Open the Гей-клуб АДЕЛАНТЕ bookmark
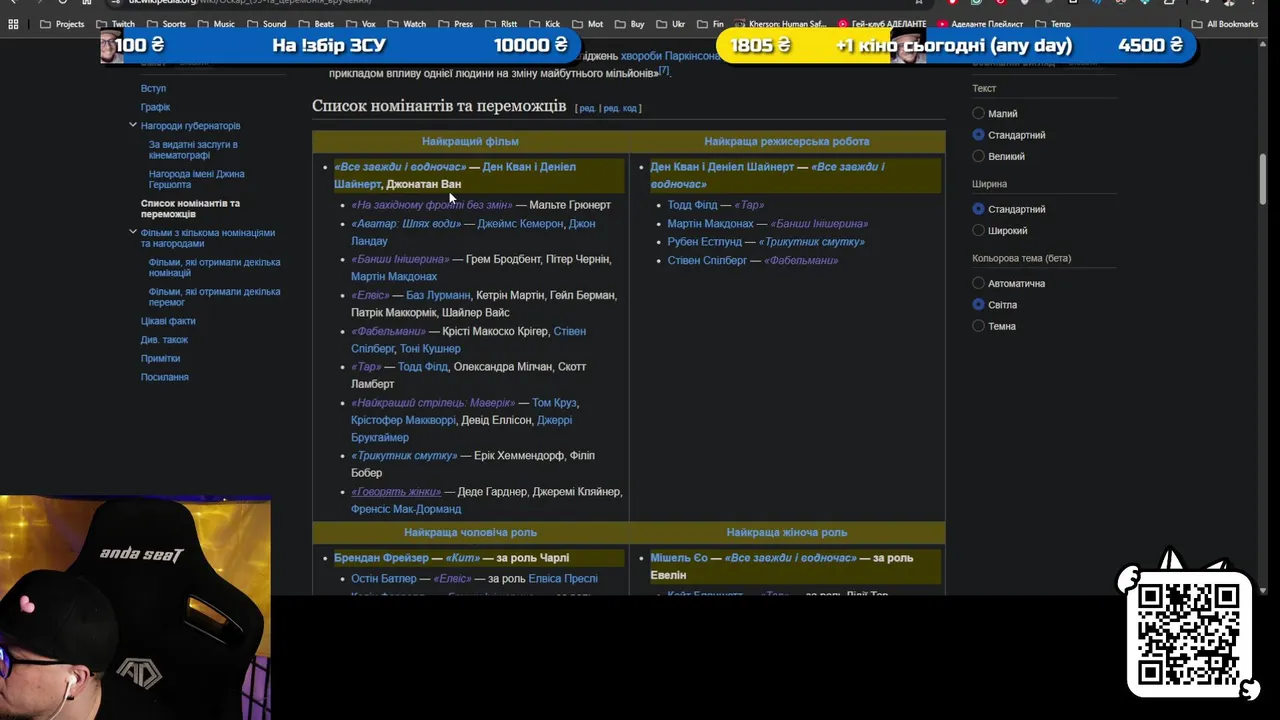 click(x=883, y=24)
